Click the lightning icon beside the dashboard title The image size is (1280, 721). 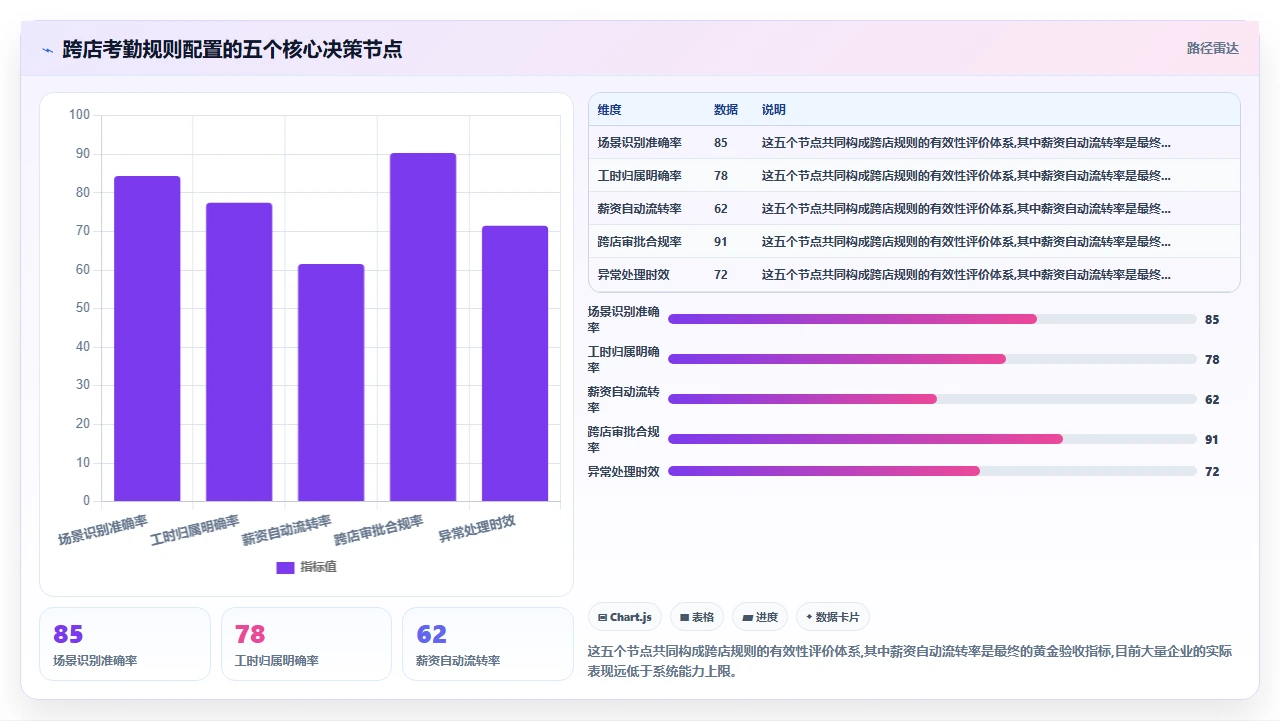coord(47,50)
